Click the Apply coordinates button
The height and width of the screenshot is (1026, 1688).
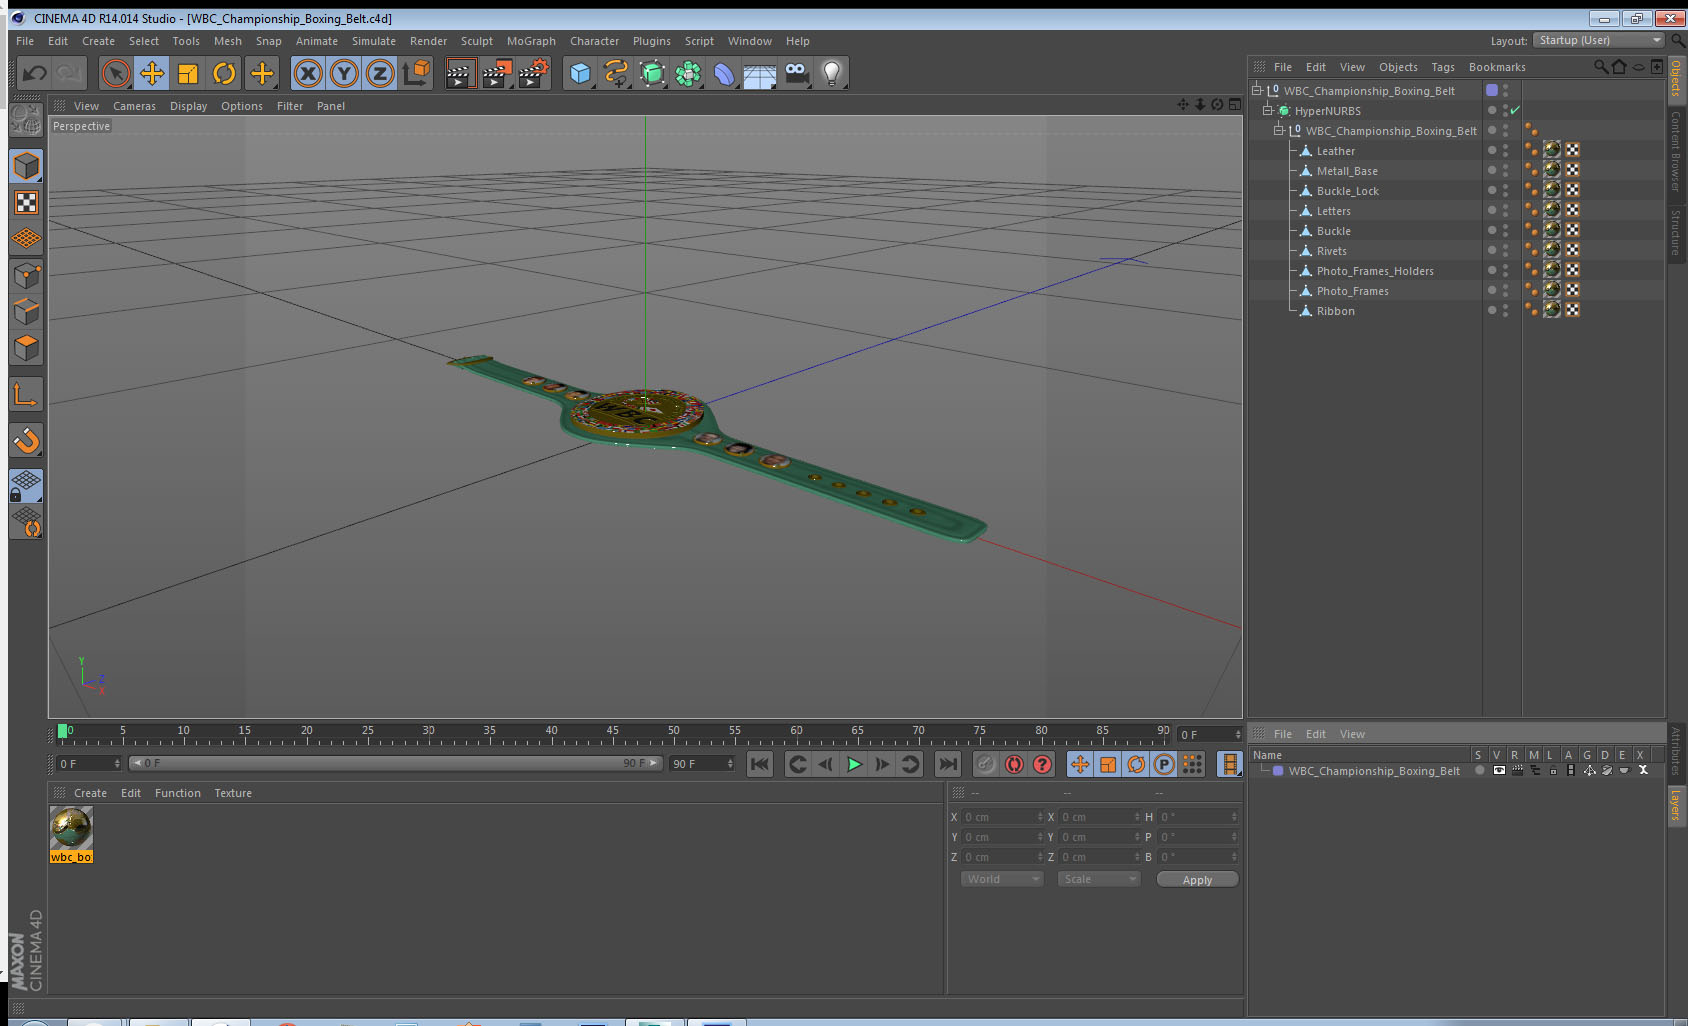[x=1197, y=880]
